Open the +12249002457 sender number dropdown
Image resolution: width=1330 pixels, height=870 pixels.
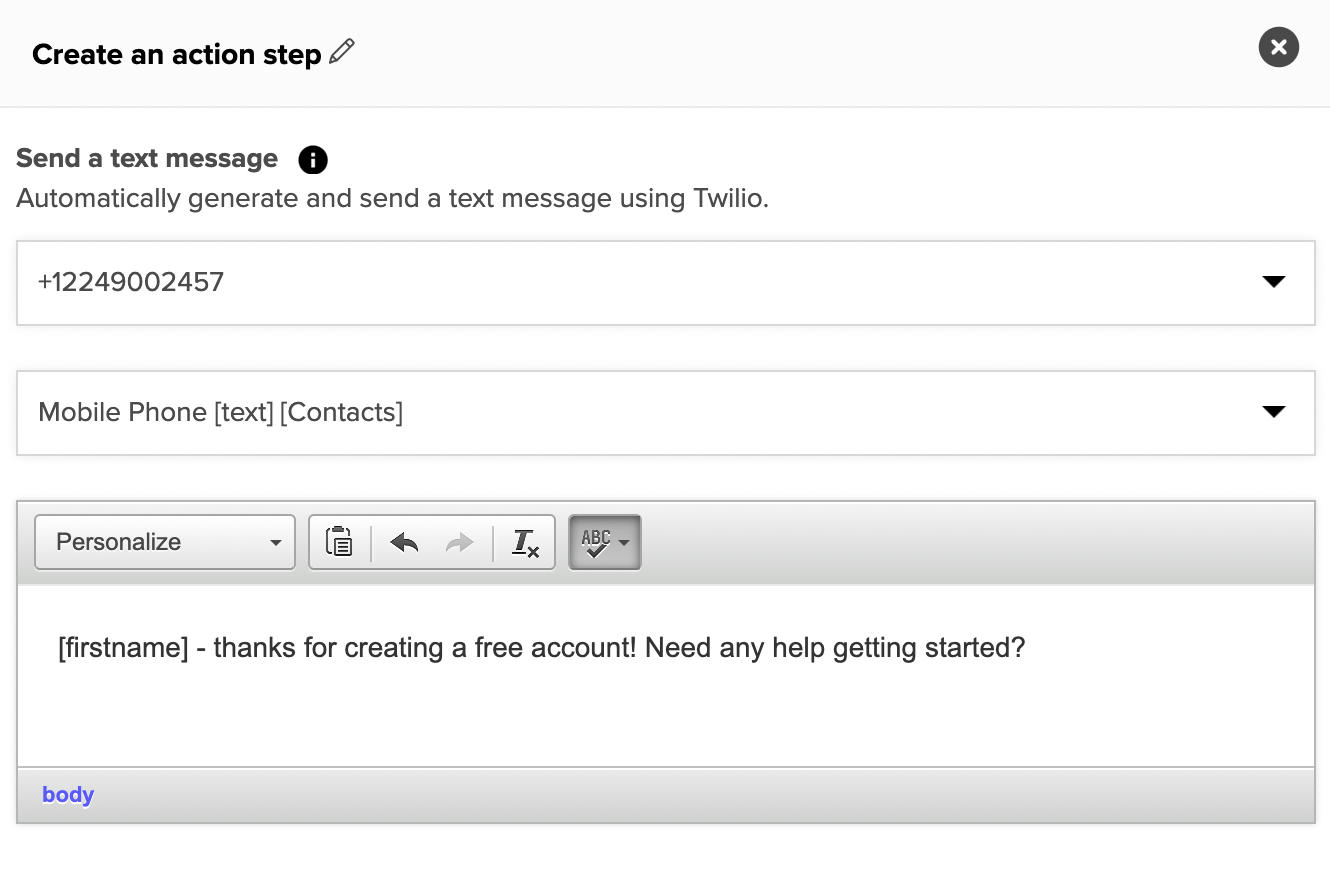tap(666, 282)
